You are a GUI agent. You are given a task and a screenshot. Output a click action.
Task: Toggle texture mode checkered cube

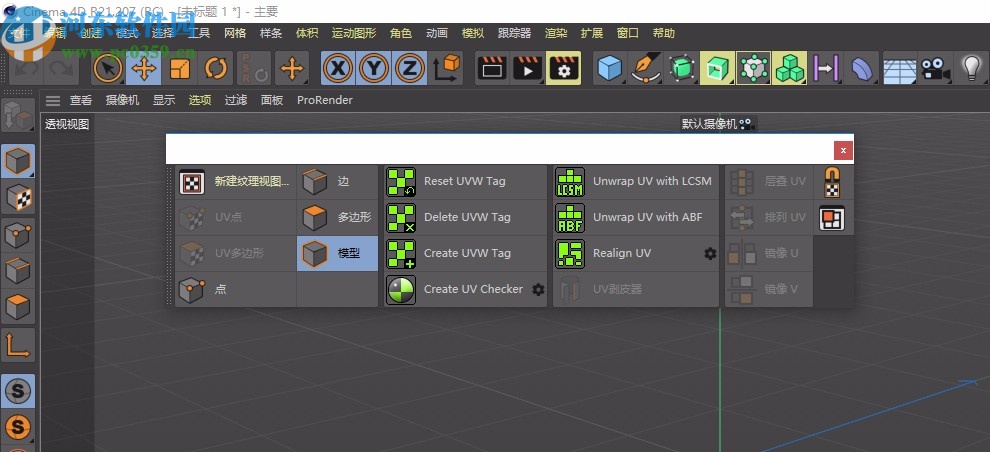[18, 198]
